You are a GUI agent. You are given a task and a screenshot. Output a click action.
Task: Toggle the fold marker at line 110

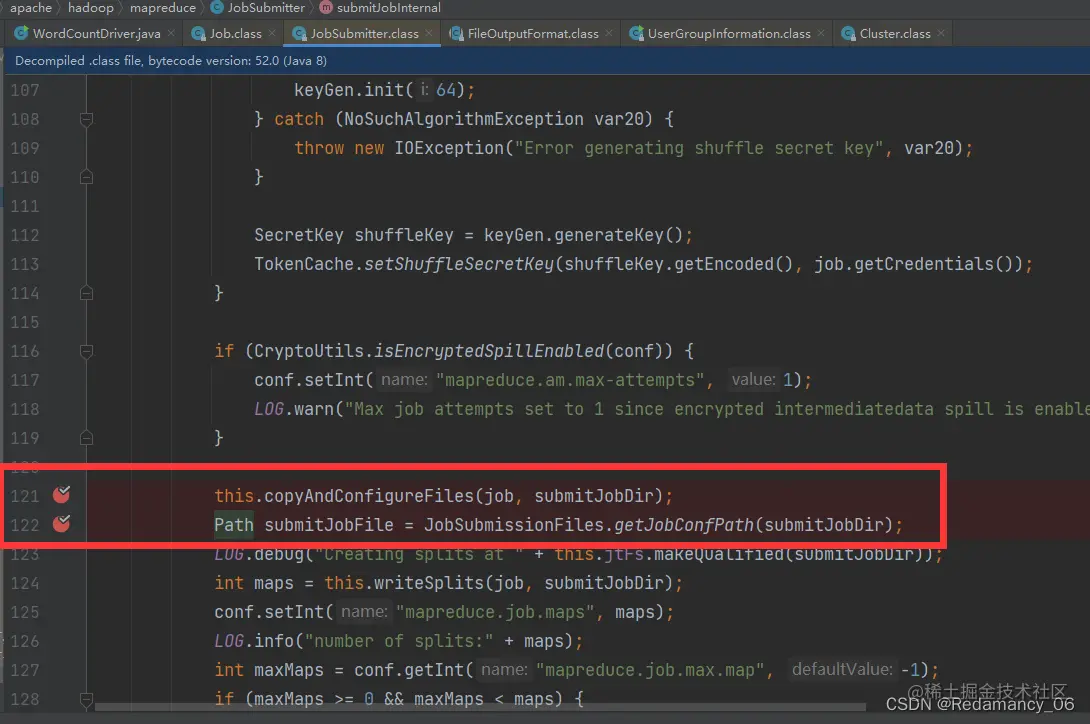pos(86,177)
